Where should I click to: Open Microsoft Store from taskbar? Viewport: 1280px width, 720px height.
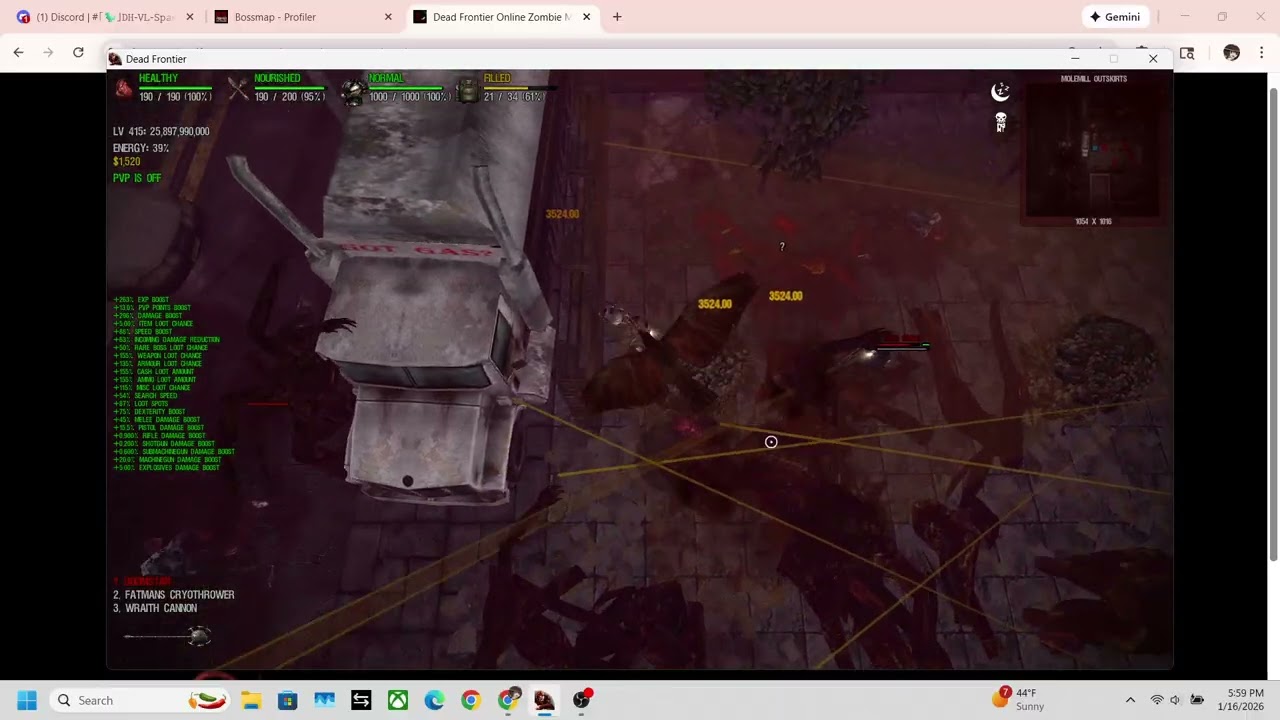[287, 700]
